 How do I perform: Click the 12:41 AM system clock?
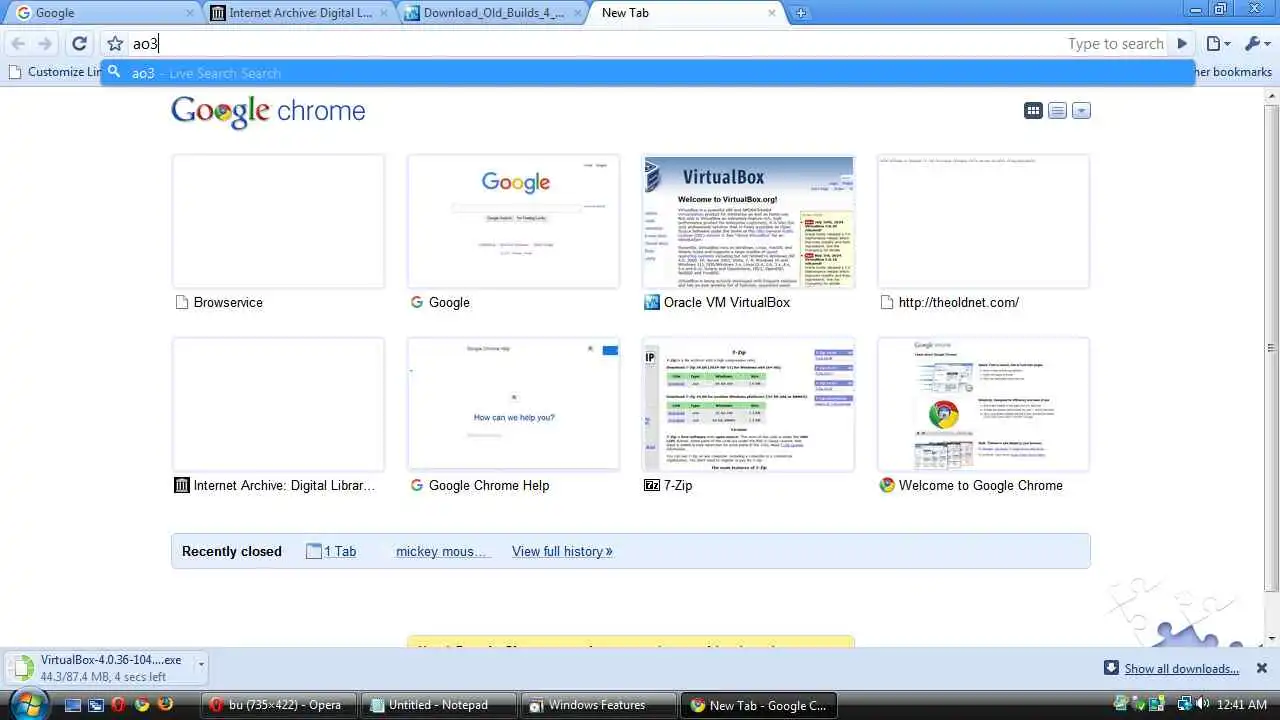1242,705
